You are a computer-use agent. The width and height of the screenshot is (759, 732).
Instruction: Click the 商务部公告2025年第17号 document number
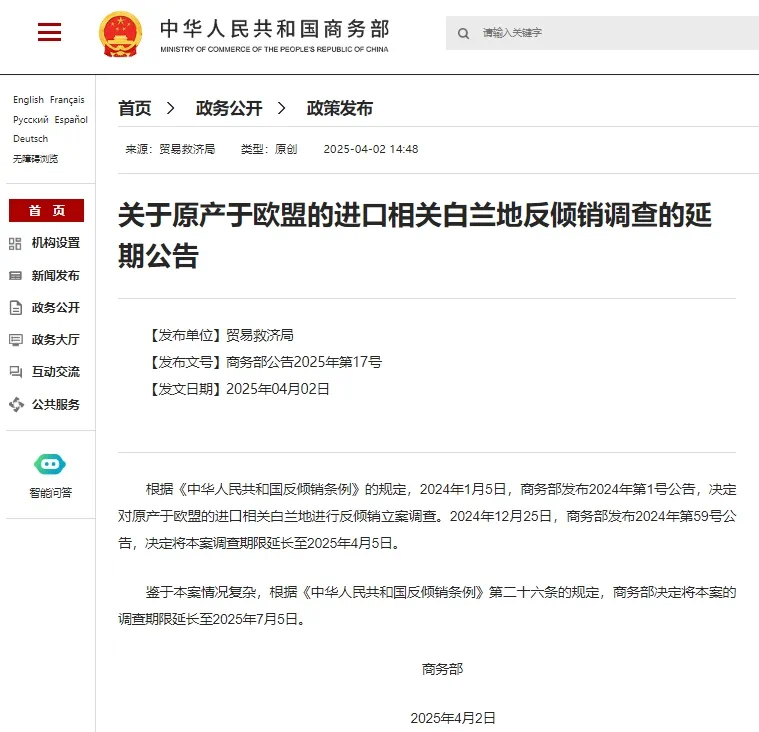pos(304,362)
